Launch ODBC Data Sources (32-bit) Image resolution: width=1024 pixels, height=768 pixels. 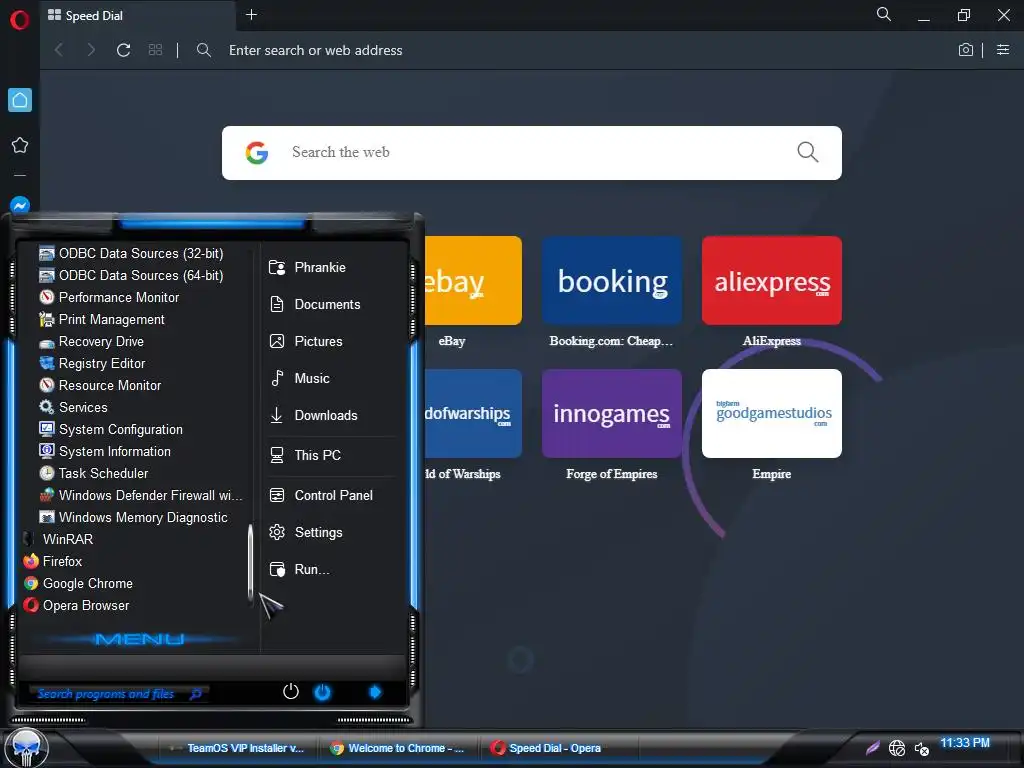[131, 253]
